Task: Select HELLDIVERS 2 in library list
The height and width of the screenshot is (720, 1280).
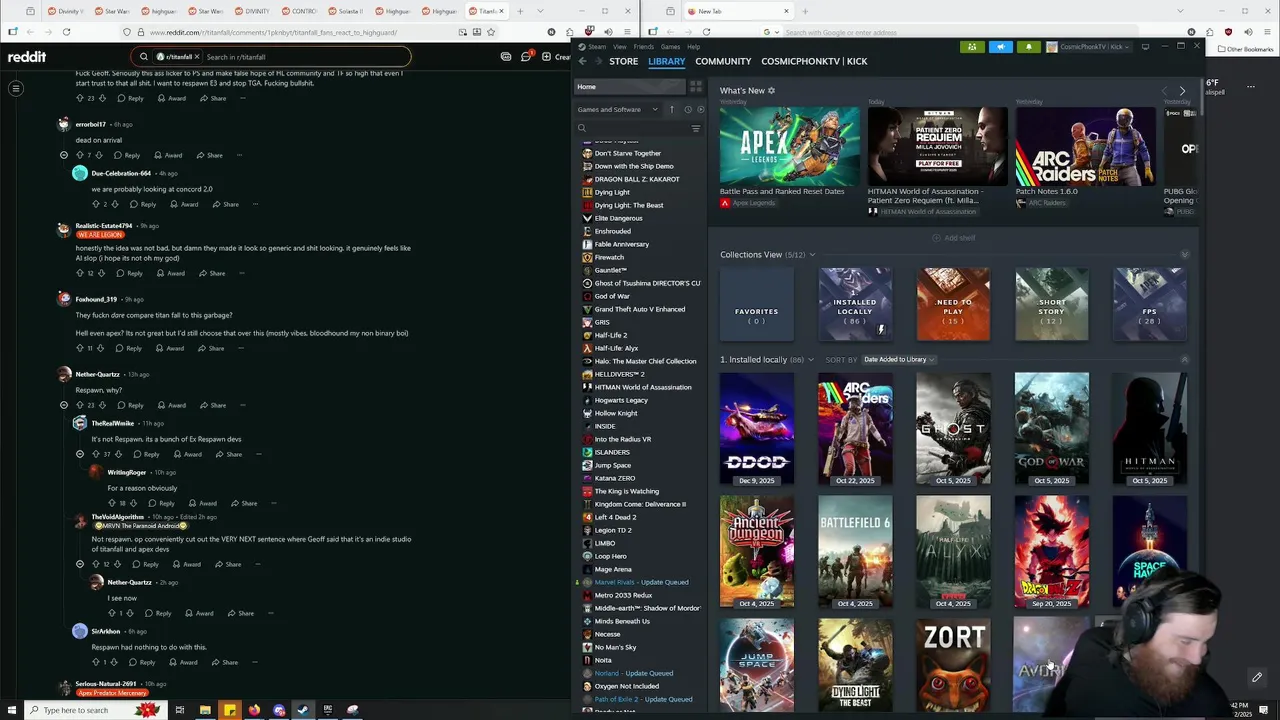Action: [619, 374]
